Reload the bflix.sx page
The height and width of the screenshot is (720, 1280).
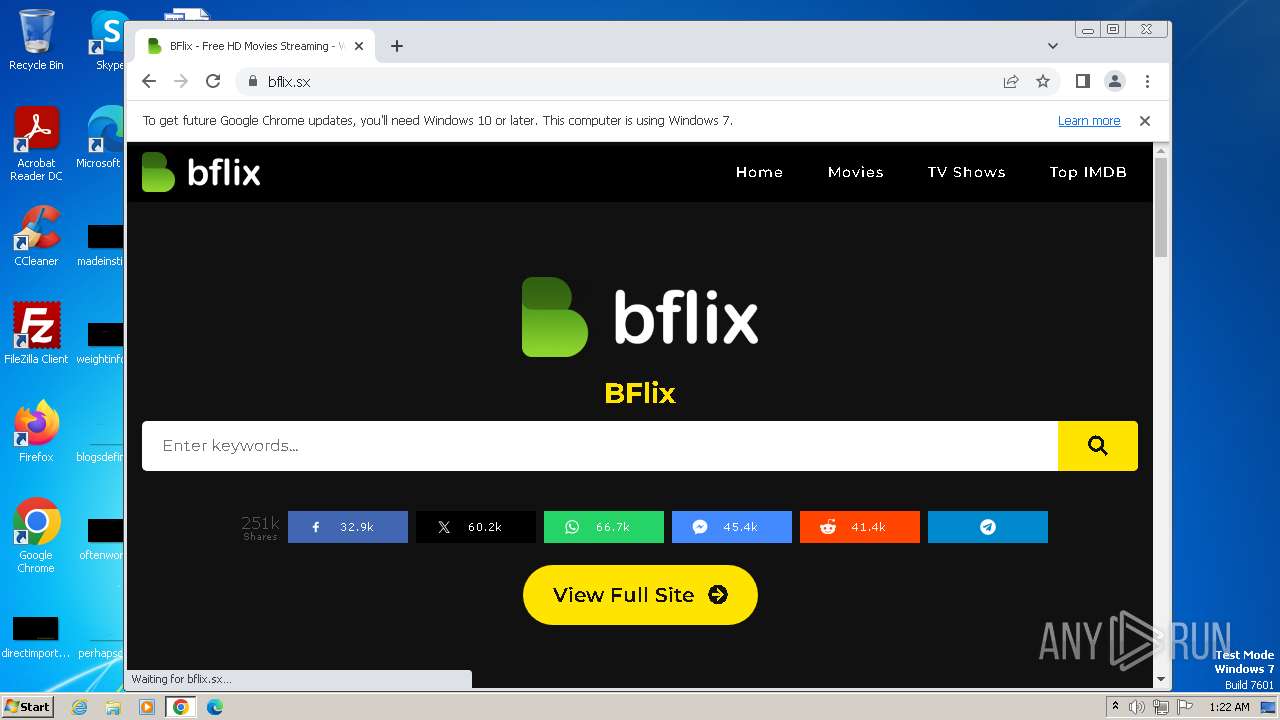[213, 81]
